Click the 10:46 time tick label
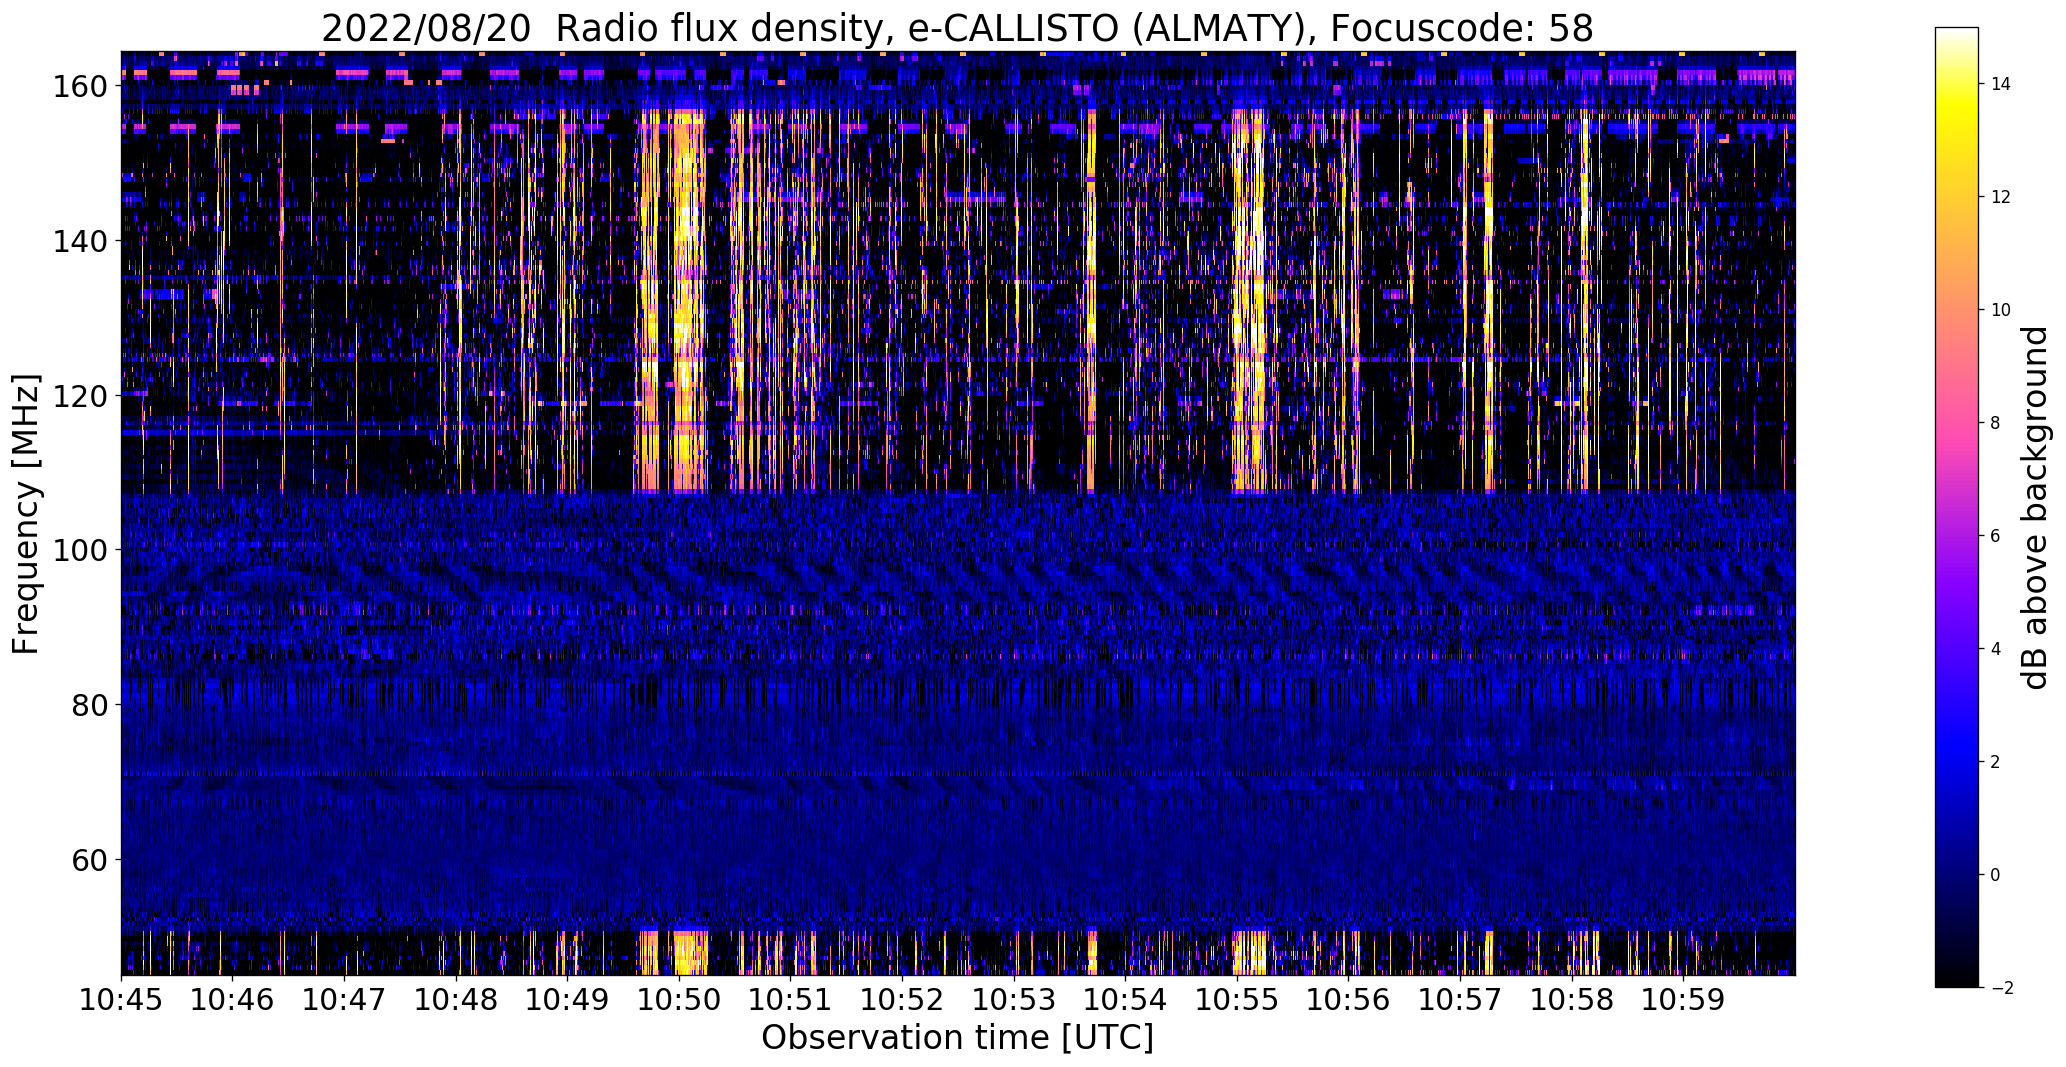The image size is (2066, 1067). [x=233, y=998]
